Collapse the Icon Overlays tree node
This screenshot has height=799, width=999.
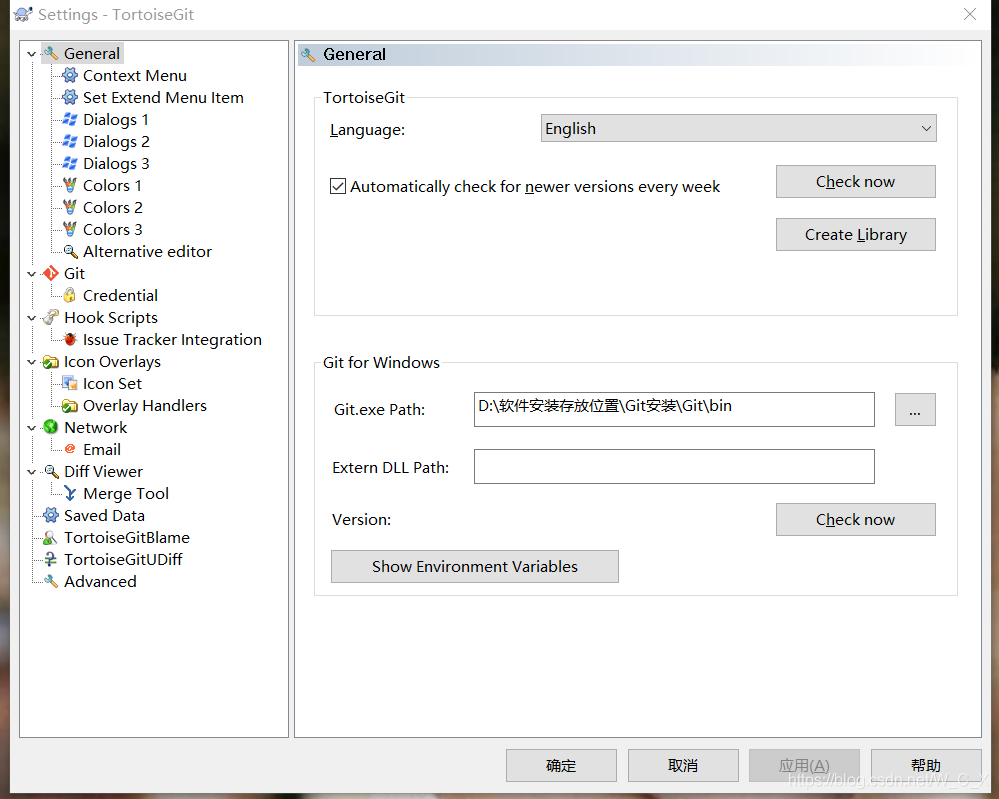point(31,362)
